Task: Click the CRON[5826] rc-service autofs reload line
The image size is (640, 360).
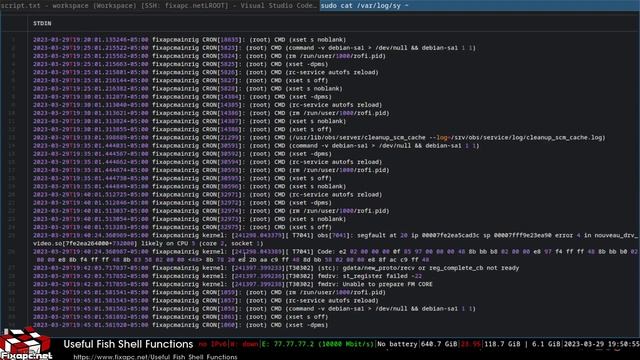Action: click(206, 72)
